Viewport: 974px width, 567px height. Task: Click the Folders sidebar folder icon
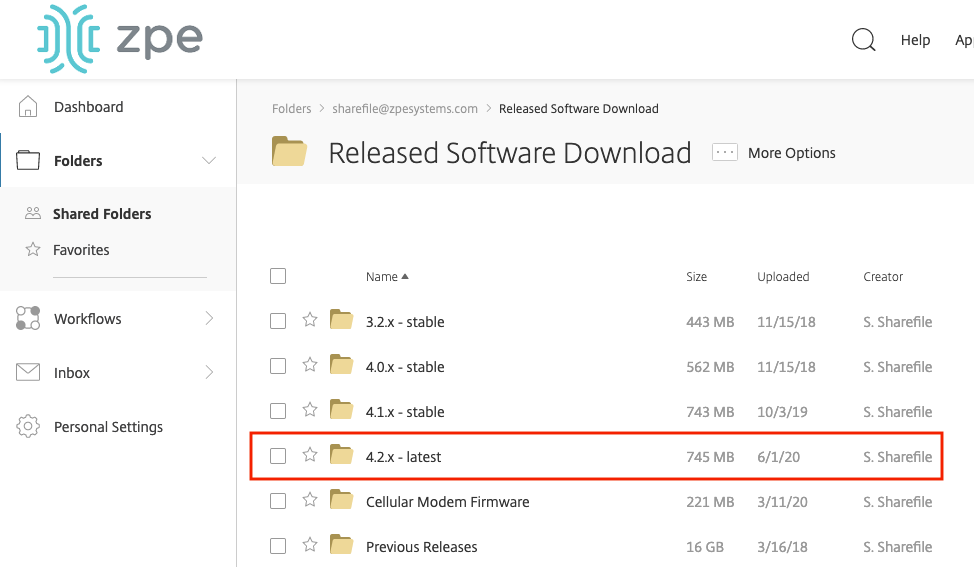click(x=28, y=160)
